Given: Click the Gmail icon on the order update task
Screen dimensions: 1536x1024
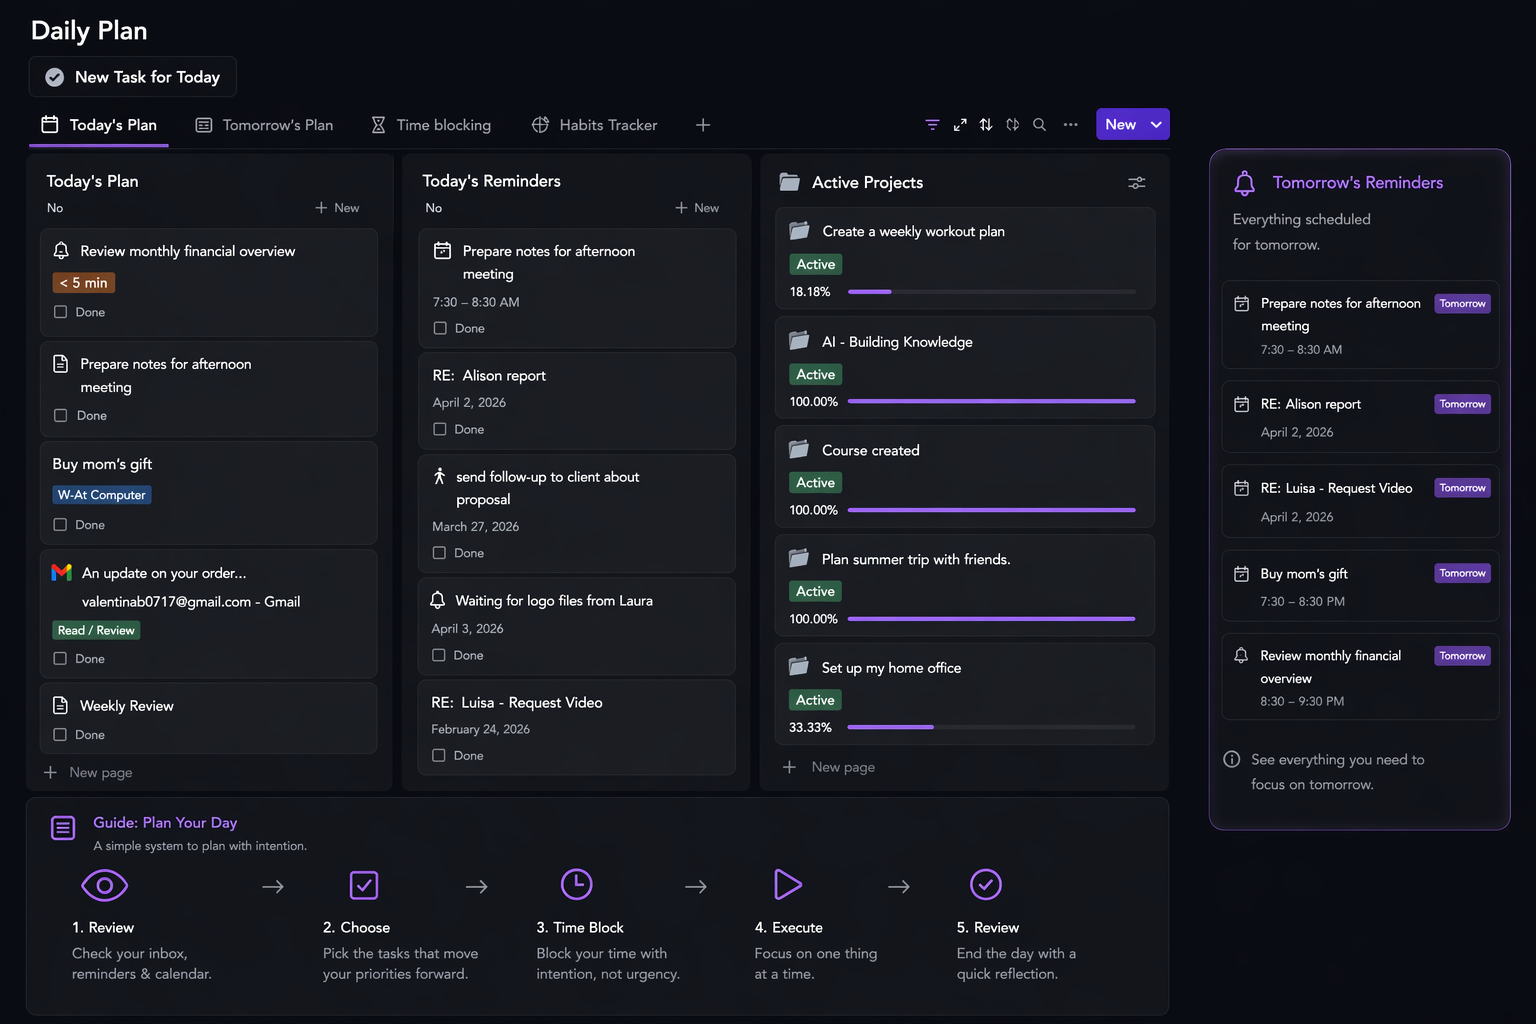Looking at the screenshot, I should click(x=61, y=572).
